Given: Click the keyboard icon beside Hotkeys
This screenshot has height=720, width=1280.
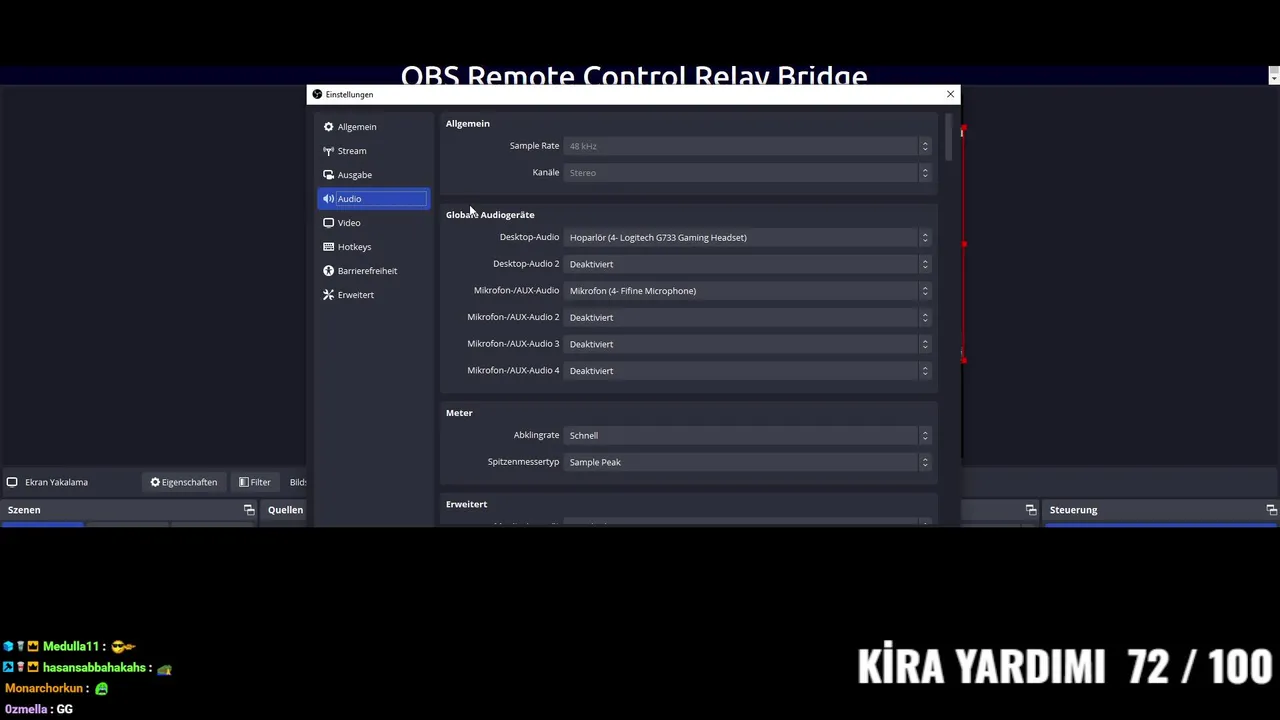Looking at the screenshot, I should click(x=328, y=247).
